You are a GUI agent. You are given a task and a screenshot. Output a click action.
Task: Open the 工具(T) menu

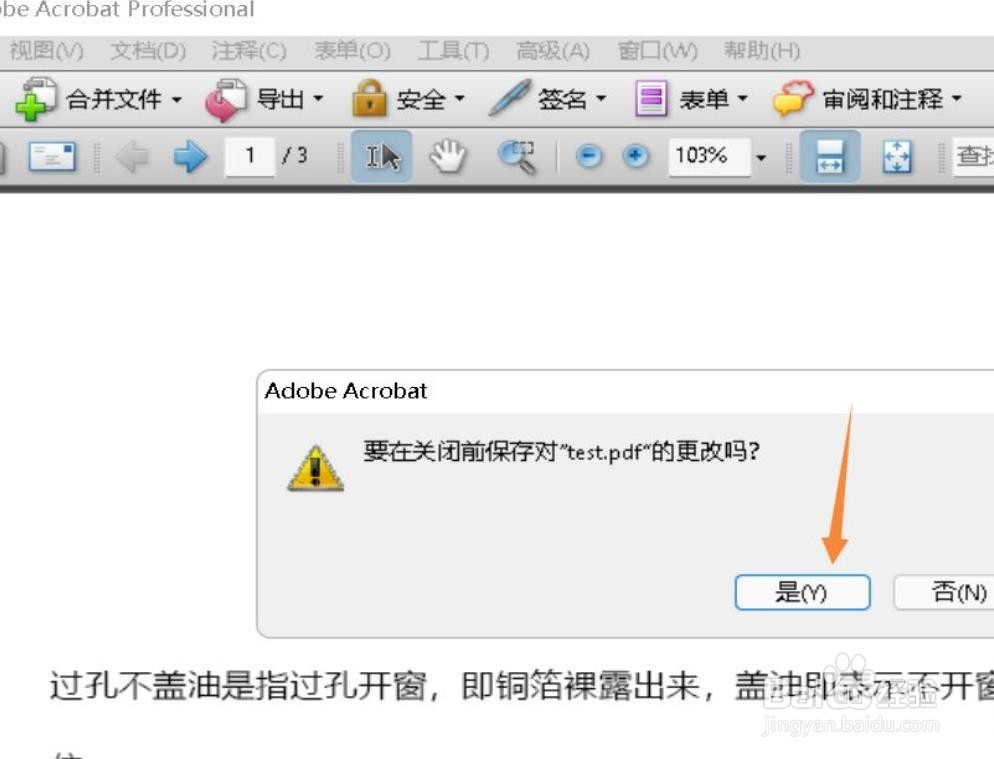pos(452,51)
